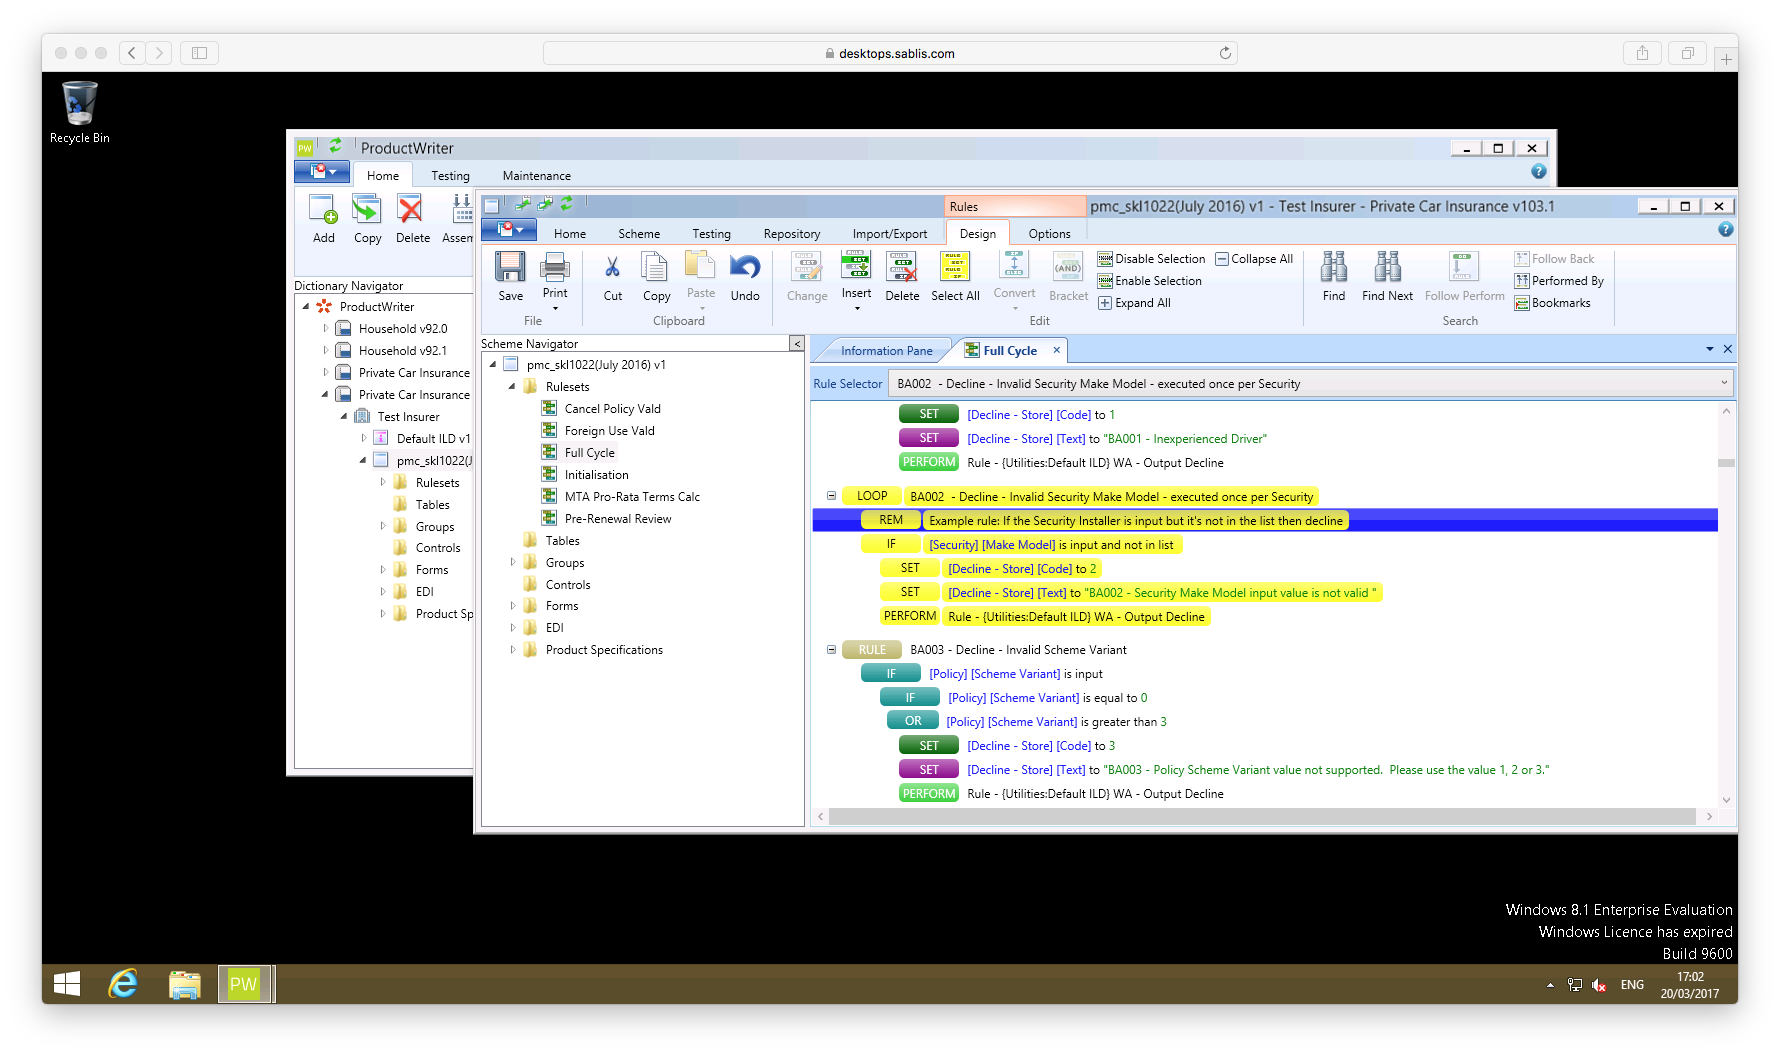Image resolution: width=1780 pixels, height=1054 pixels.
Task: Click the Undo arrow icon
Action: click(745, 268)
